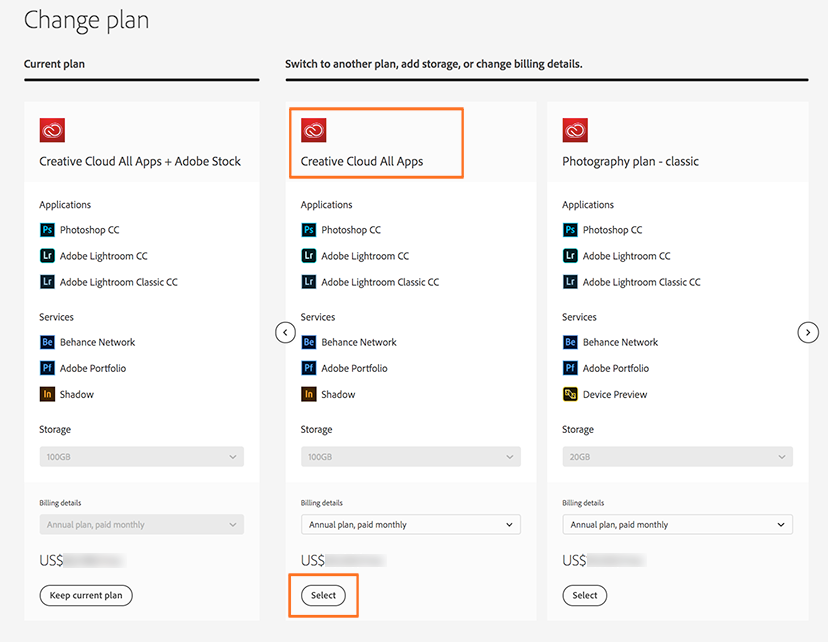Click 'Adobe Lightroom CC' label in current plan card
Viewport: 828px width, 642px height.
[104, 256]
